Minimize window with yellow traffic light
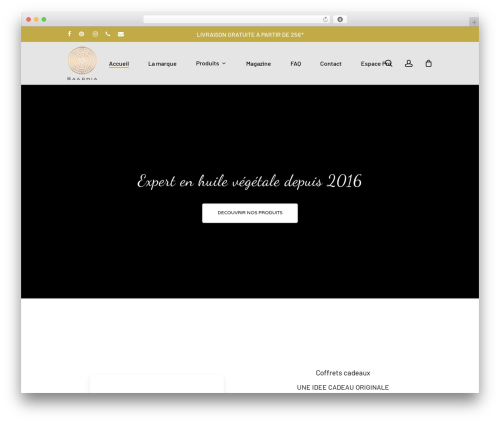The height and width of the screenshot is (423, 500). 36,19
